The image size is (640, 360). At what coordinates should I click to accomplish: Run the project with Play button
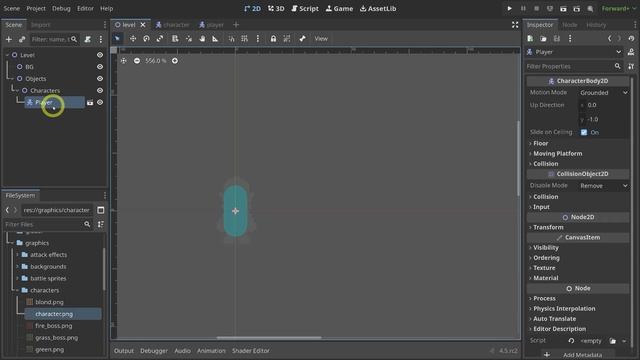tap(509, 9)
